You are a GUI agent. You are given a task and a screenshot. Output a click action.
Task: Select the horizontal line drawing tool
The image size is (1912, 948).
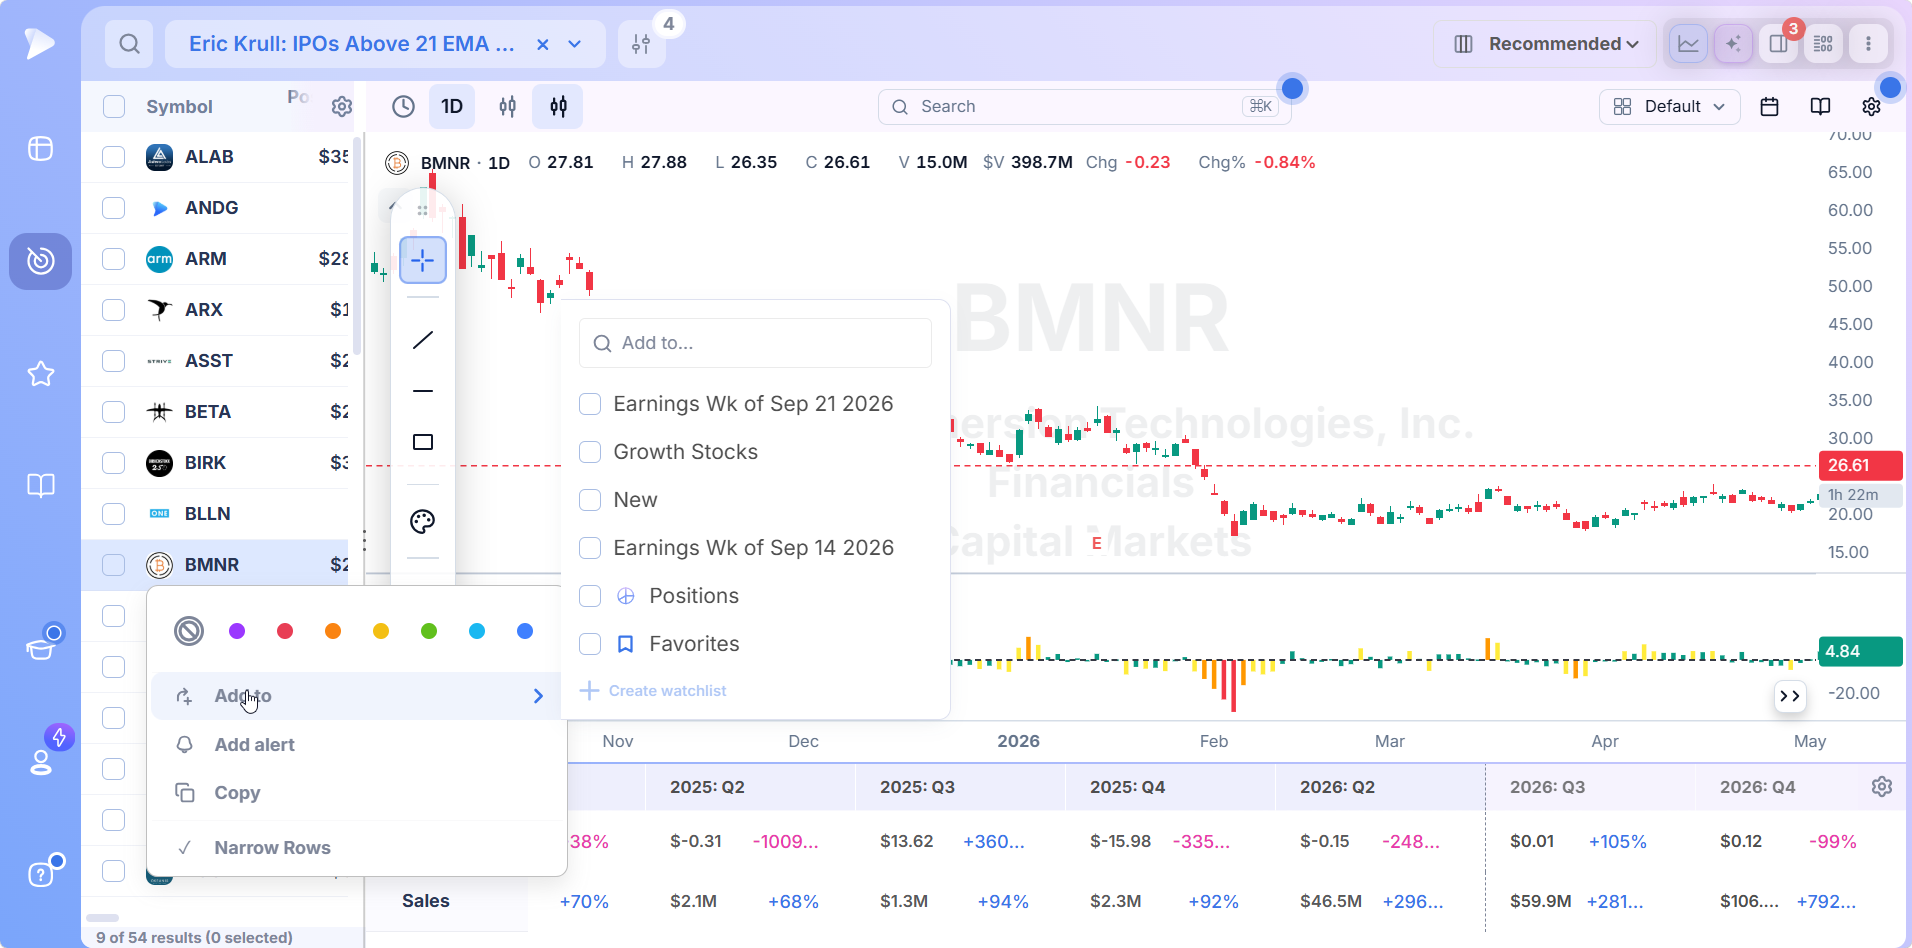coord(423,391)
